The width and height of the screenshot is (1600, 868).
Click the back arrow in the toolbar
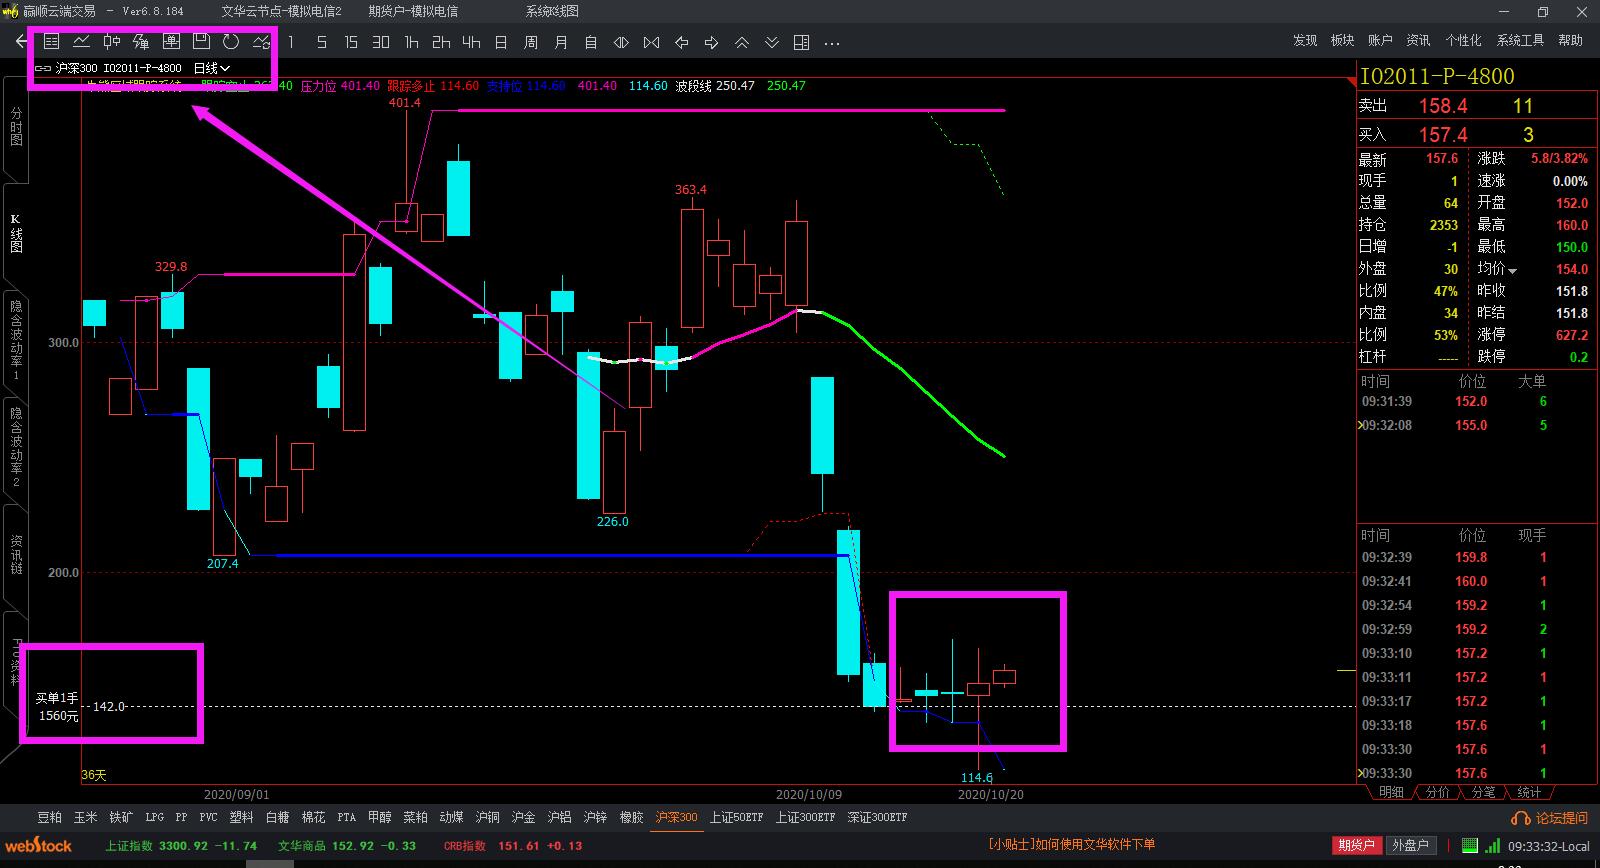[x=21, y=42]
